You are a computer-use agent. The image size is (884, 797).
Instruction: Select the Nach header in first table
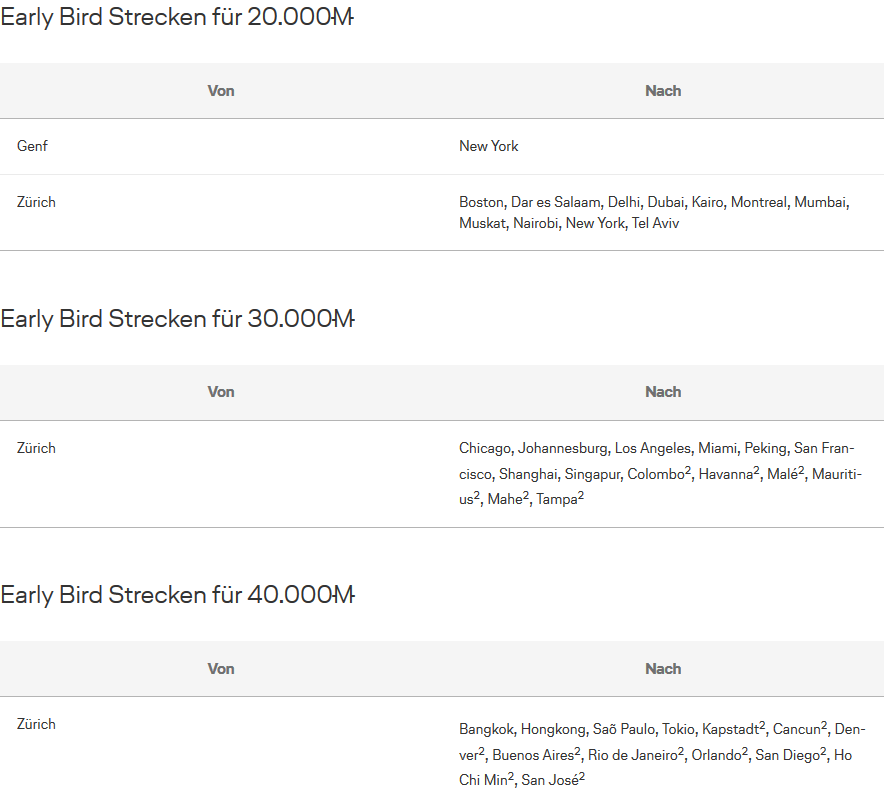[x=663, y=91]
